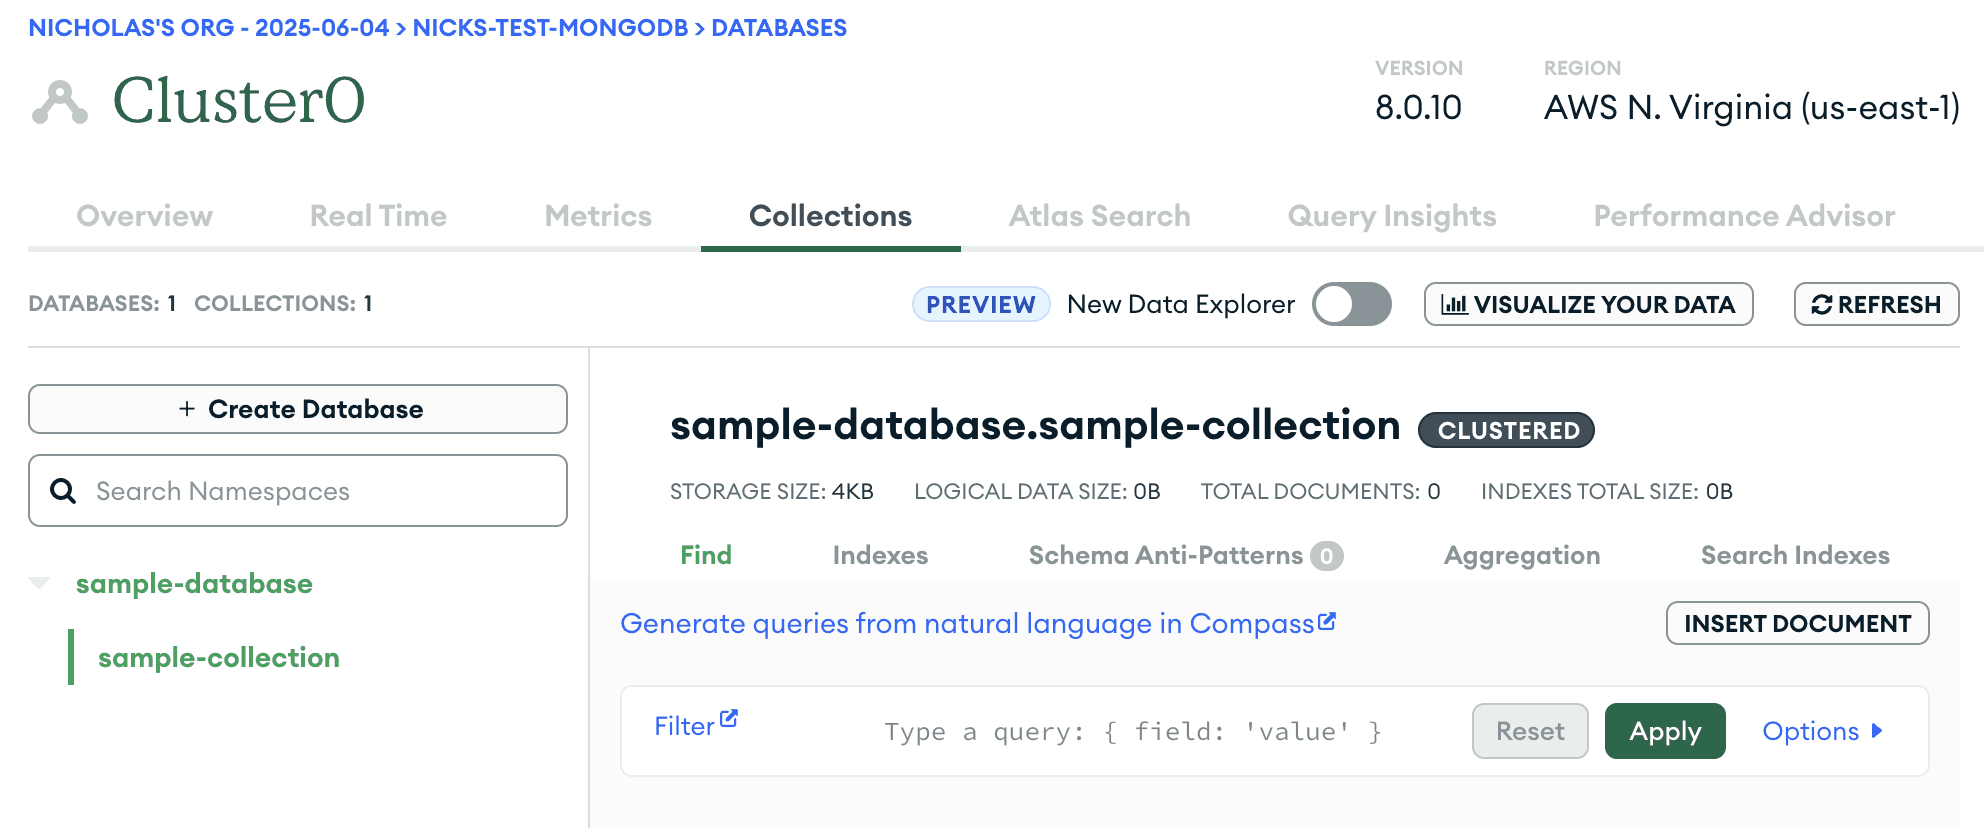Click Nicholas's Org breadcrumb link
Image resolution: width=1984 pixels, height=828 pixels.
click(208, 28)
